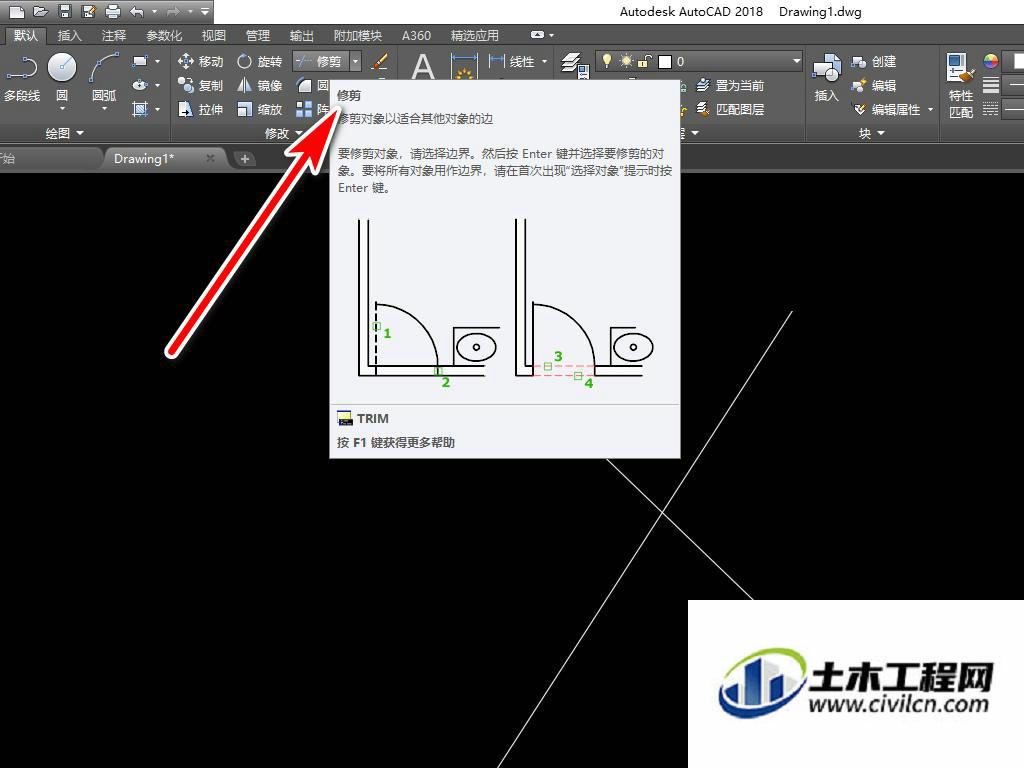Screen dimensions: 1024x768
Task: Expand the 圆弧 arc options arrow
Action: click(x=104, y=108)
